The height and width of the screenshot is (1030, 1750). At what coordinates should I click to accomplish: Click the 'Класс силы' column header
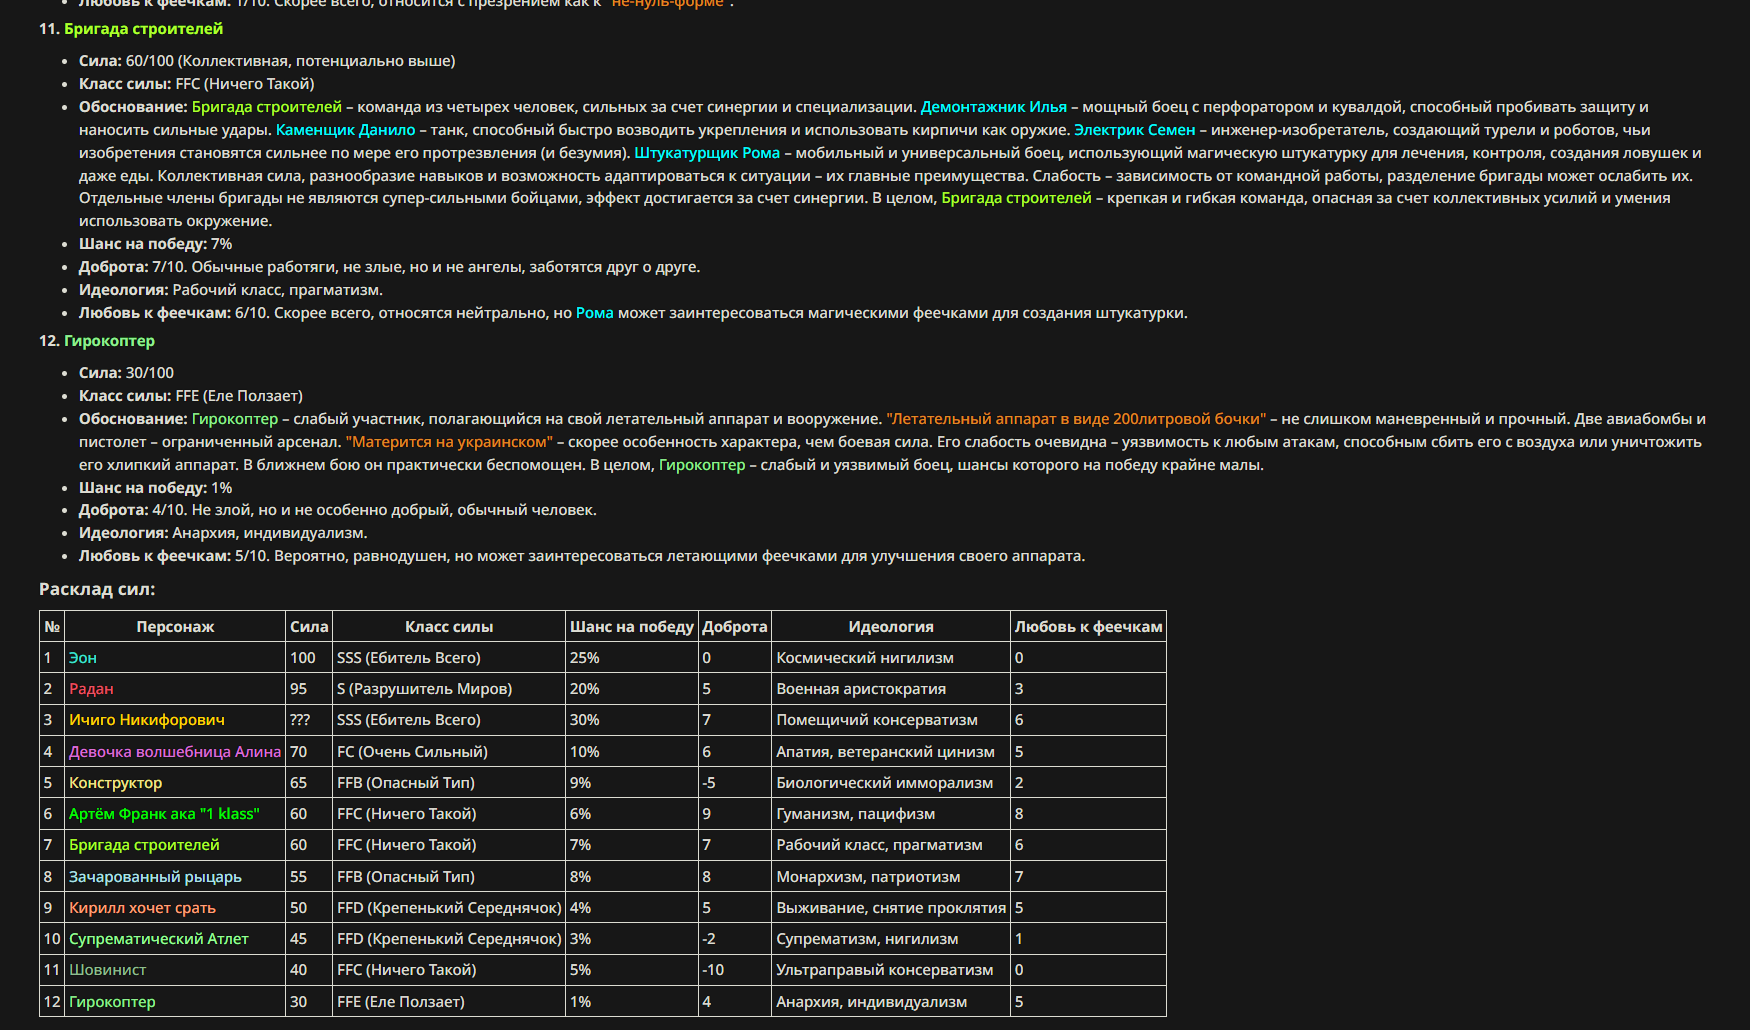pyautogui.click(x=449, y=627)
